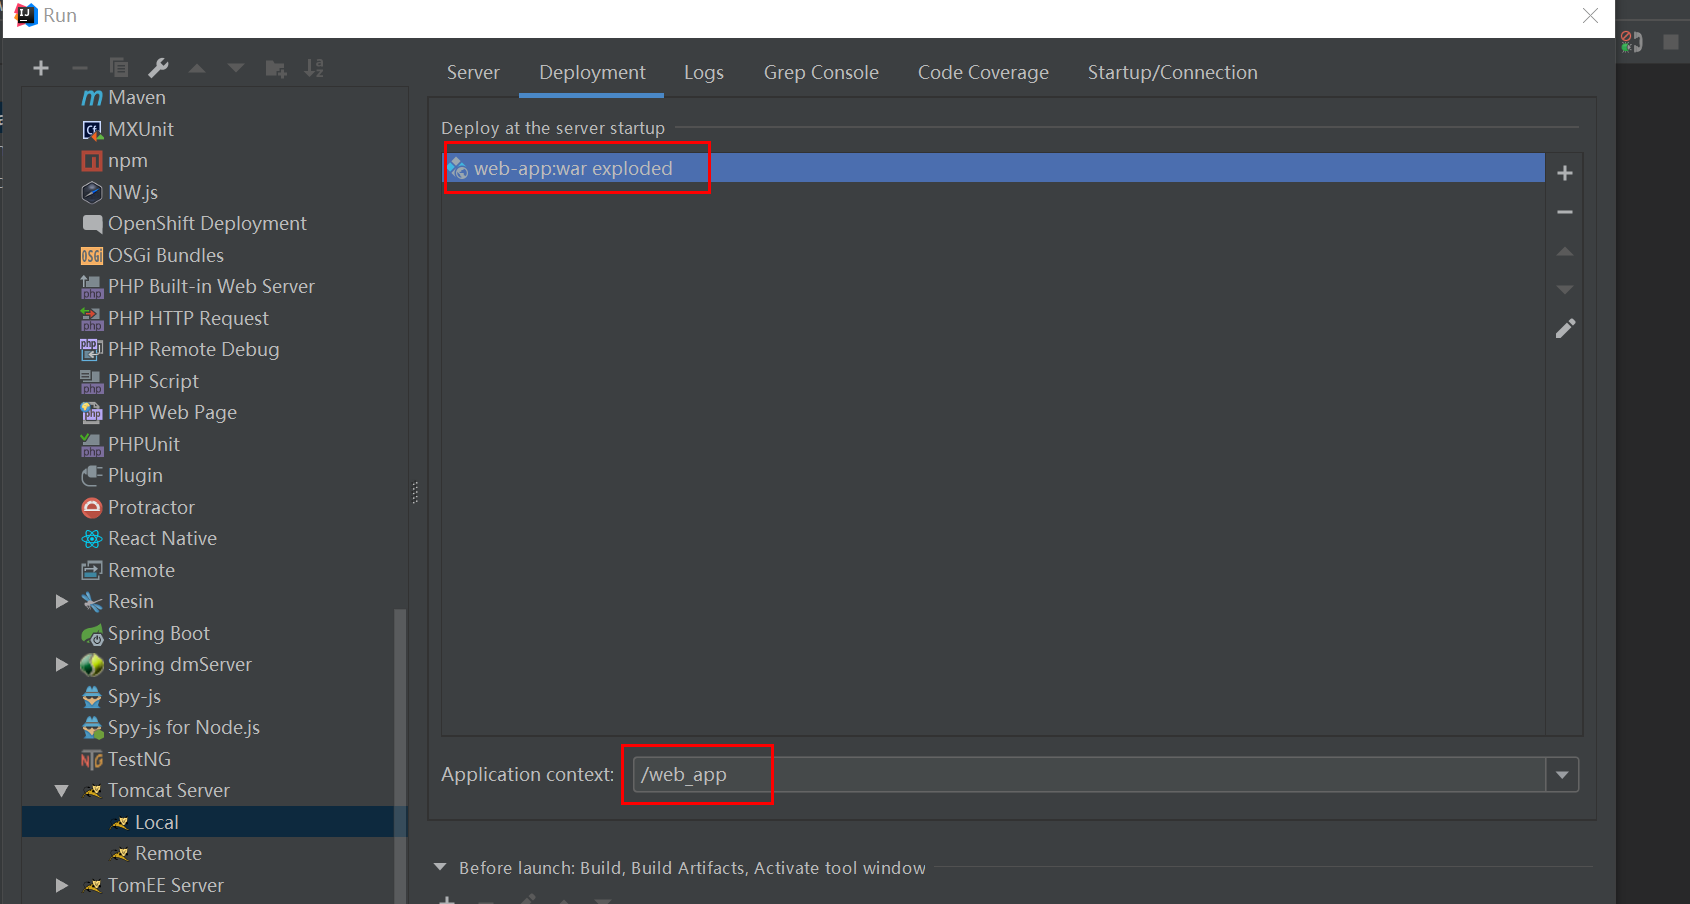Open edit templates wrench icon
Screen dimensions: 1690x904
tap(158, 68)
